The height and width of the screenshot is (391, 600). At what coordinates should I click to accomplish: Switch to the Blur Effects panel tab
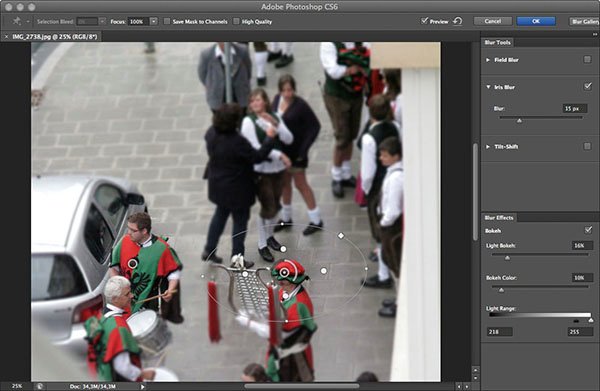[499, 217]
